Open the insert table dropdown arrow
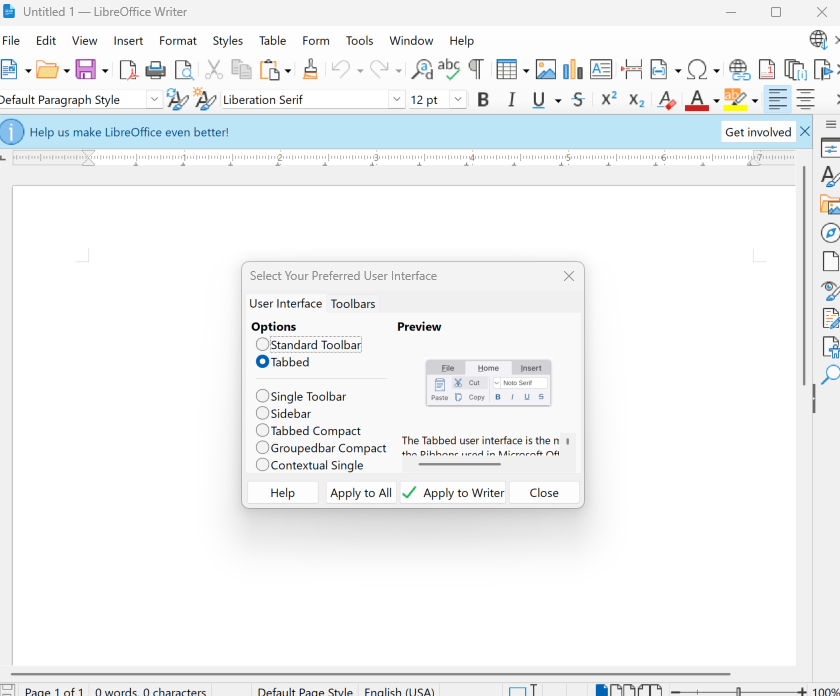This screenshot has height=696, width=840. point(526,71)
